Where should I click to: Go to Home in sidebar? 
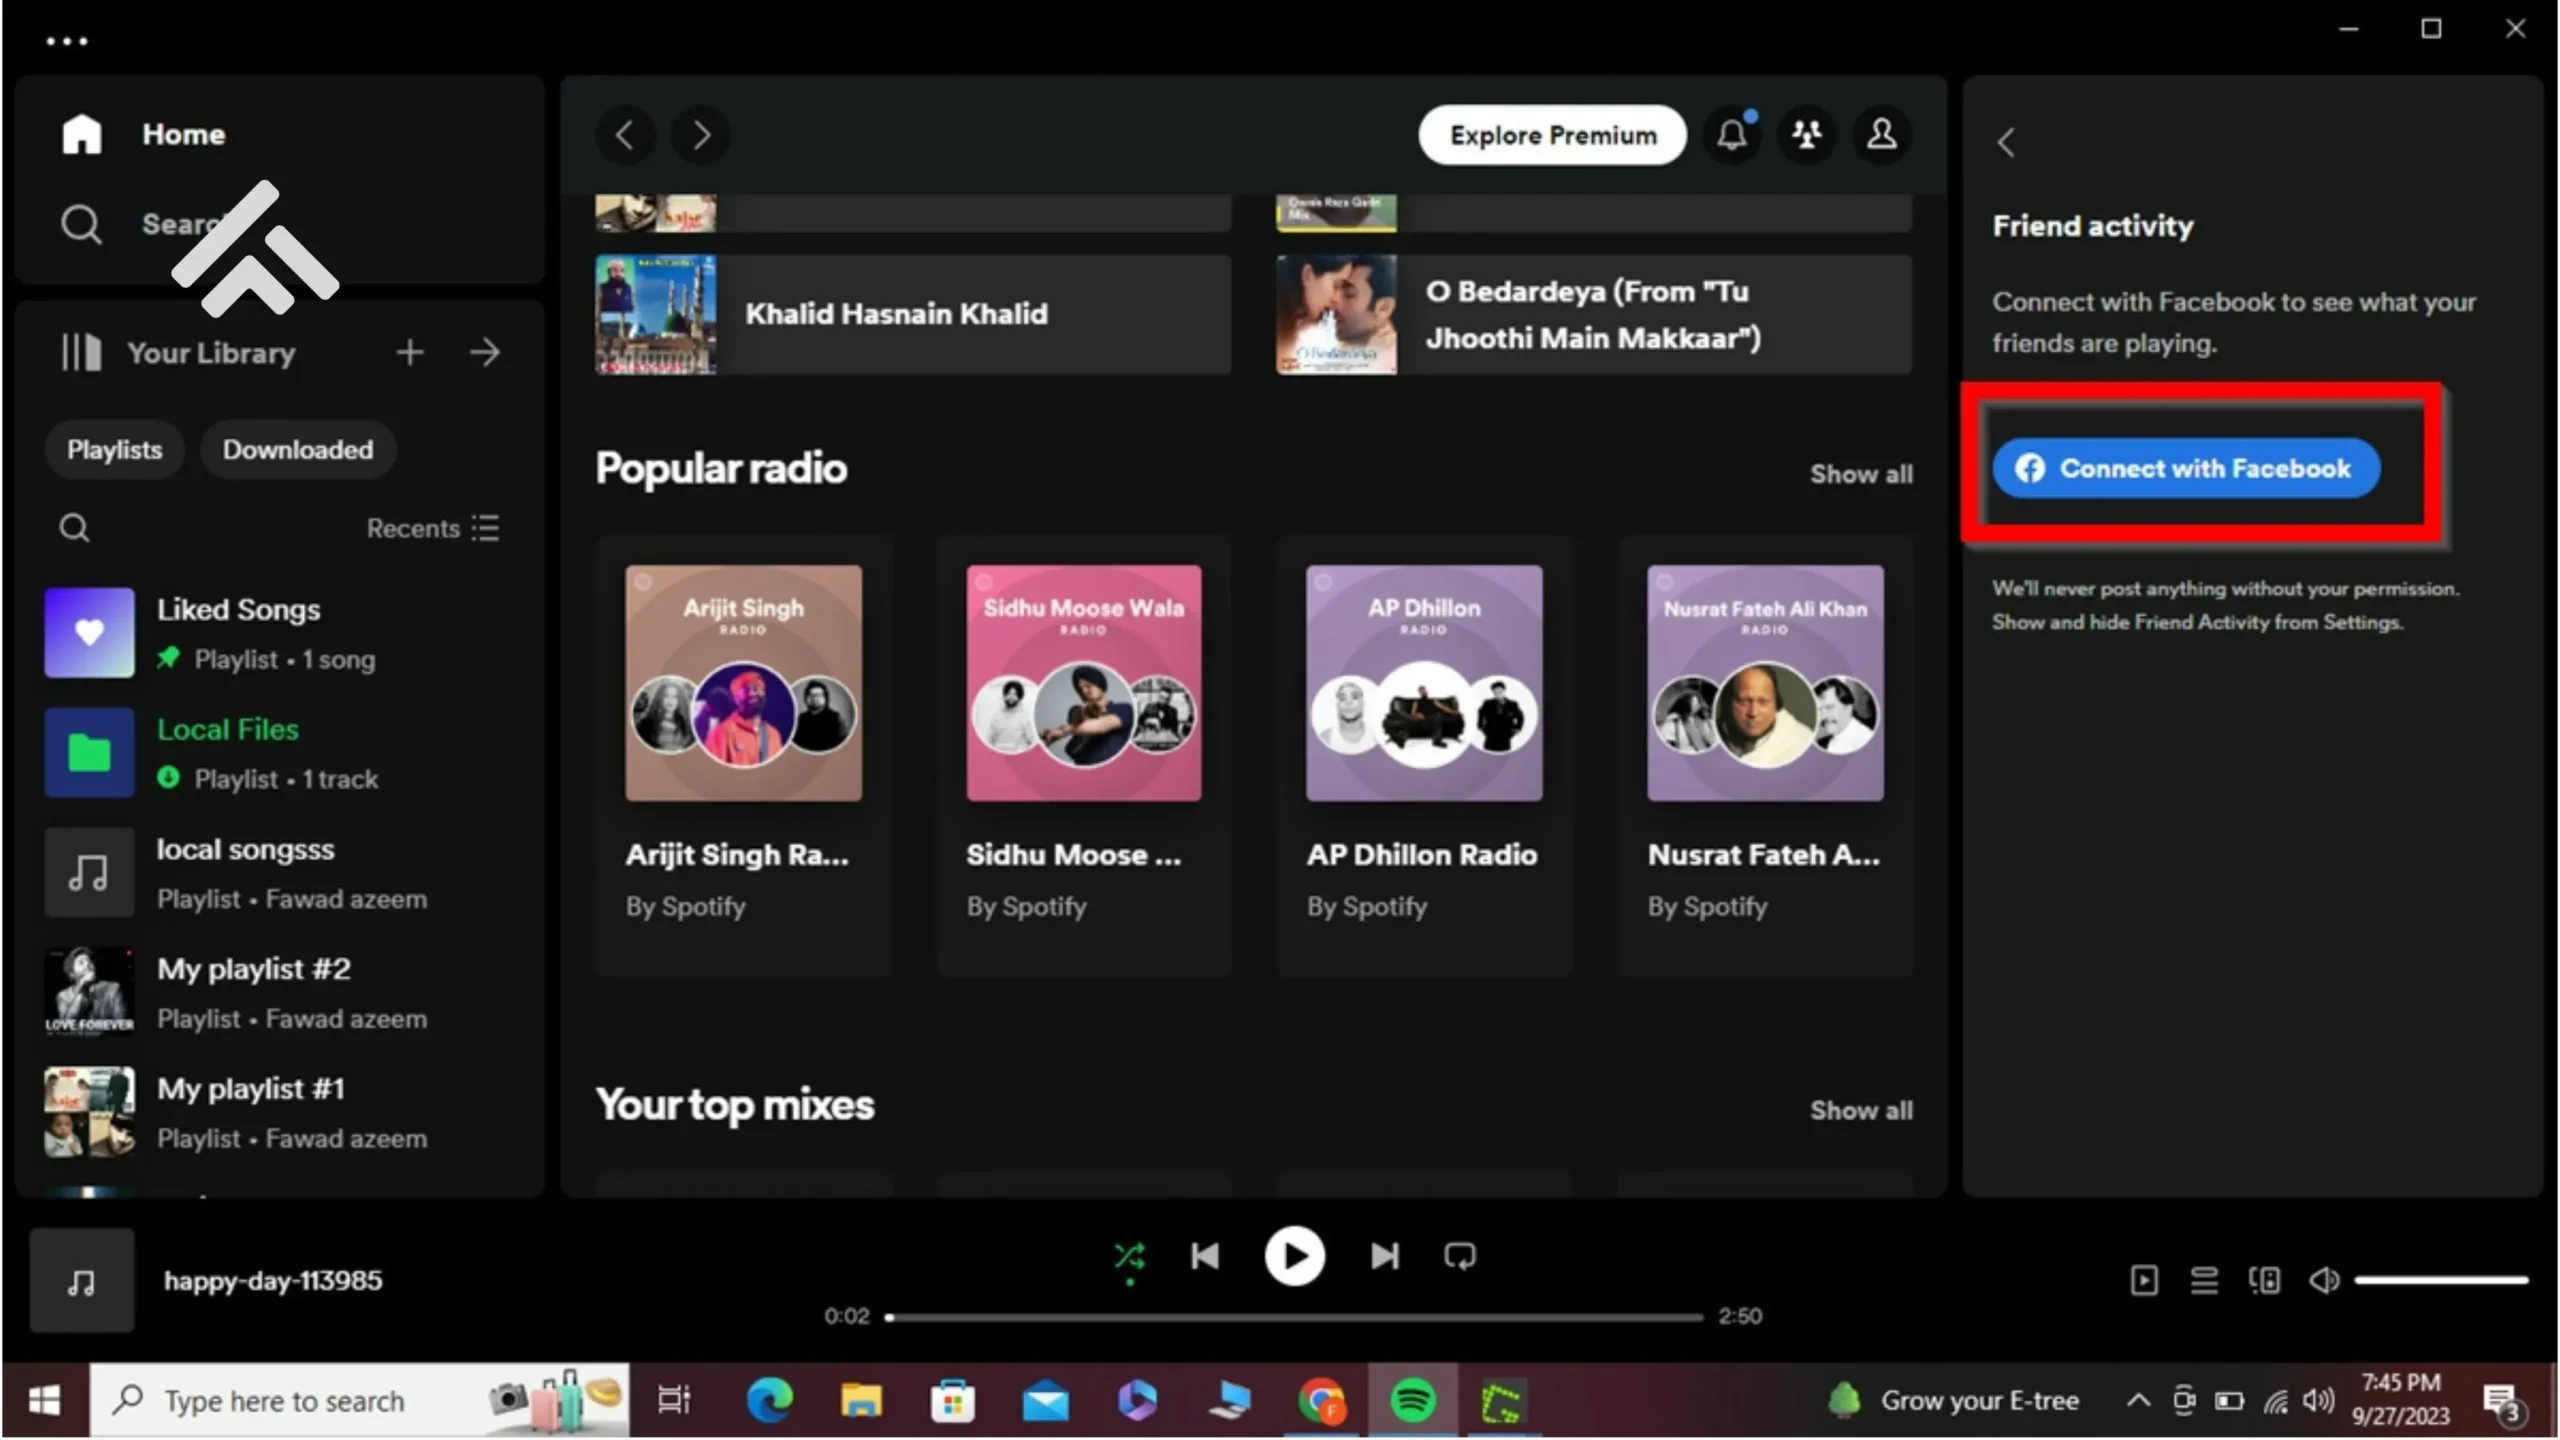[144, 134]
